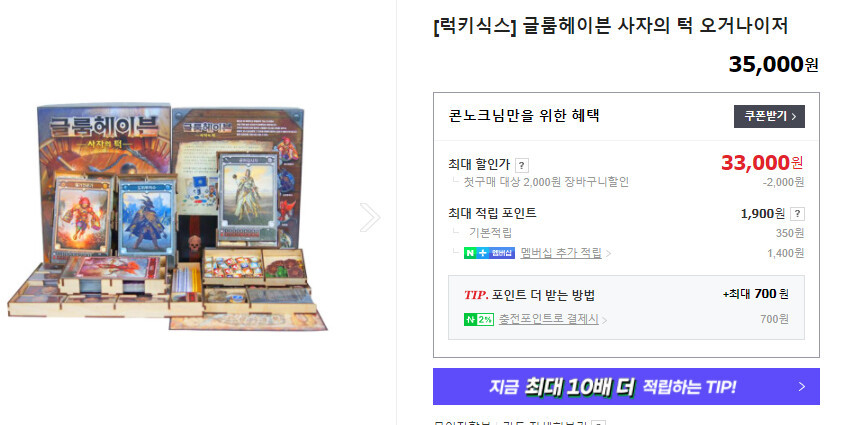Screen dimensions: 854x425
Task: Open help icon beside 최대 할인가
Action: click(x=522, y=165)
